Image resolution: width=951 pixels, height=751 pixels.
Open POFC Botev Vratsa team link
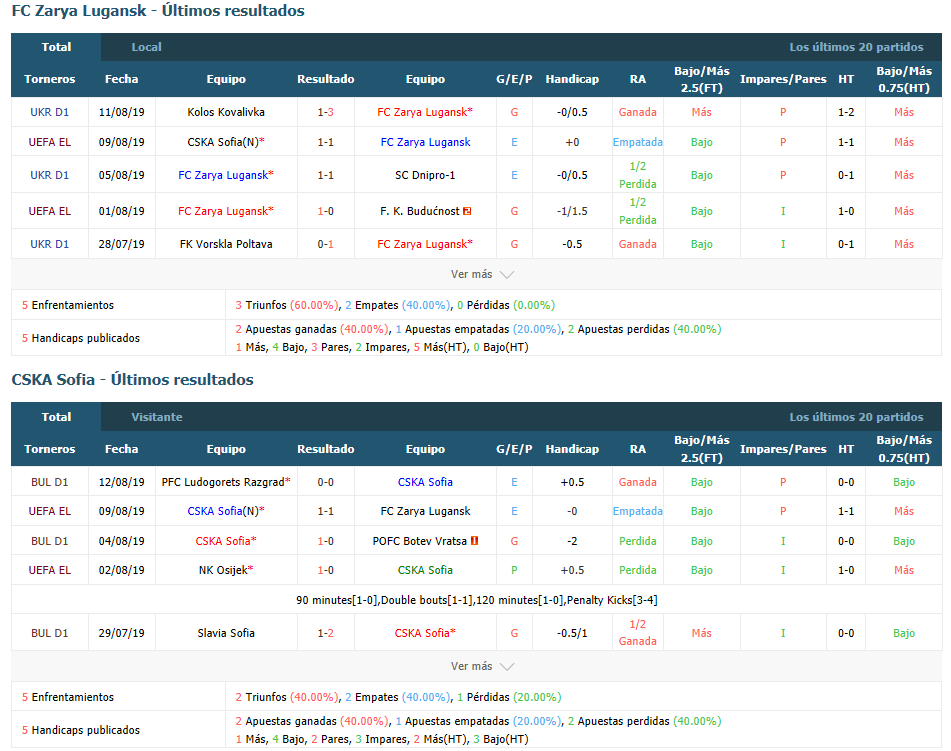tap(420, 541)
